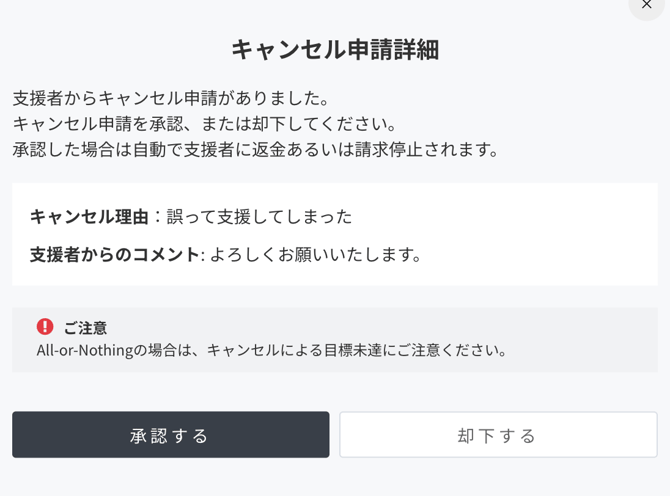Screen dimensions: 670x496
Task: Click the reason text 誤って支援してしまった
Action: pos(259,217)
